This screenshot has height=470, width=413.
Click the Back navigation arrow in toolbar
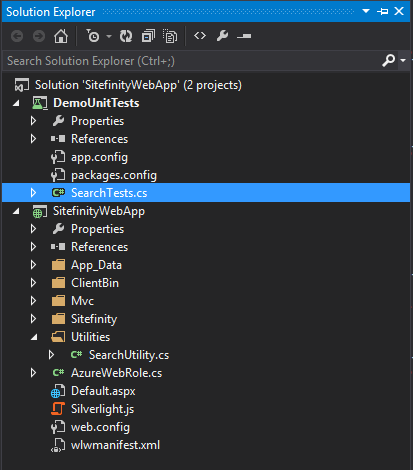click(17, 36)
